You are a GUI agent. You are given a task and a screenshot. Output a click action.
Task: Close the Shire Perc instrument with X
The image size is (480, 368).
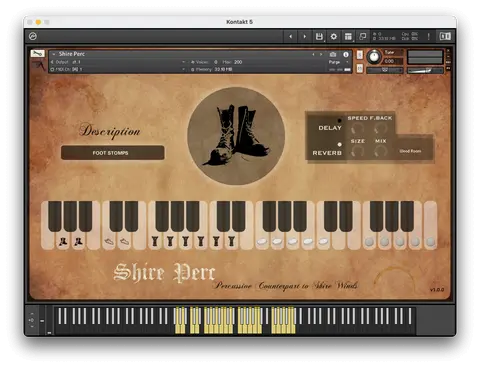pos(448,51)
